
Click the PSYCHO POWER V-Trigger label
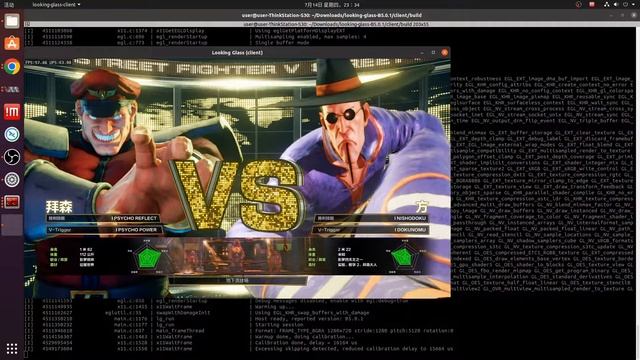coord(136,230)
